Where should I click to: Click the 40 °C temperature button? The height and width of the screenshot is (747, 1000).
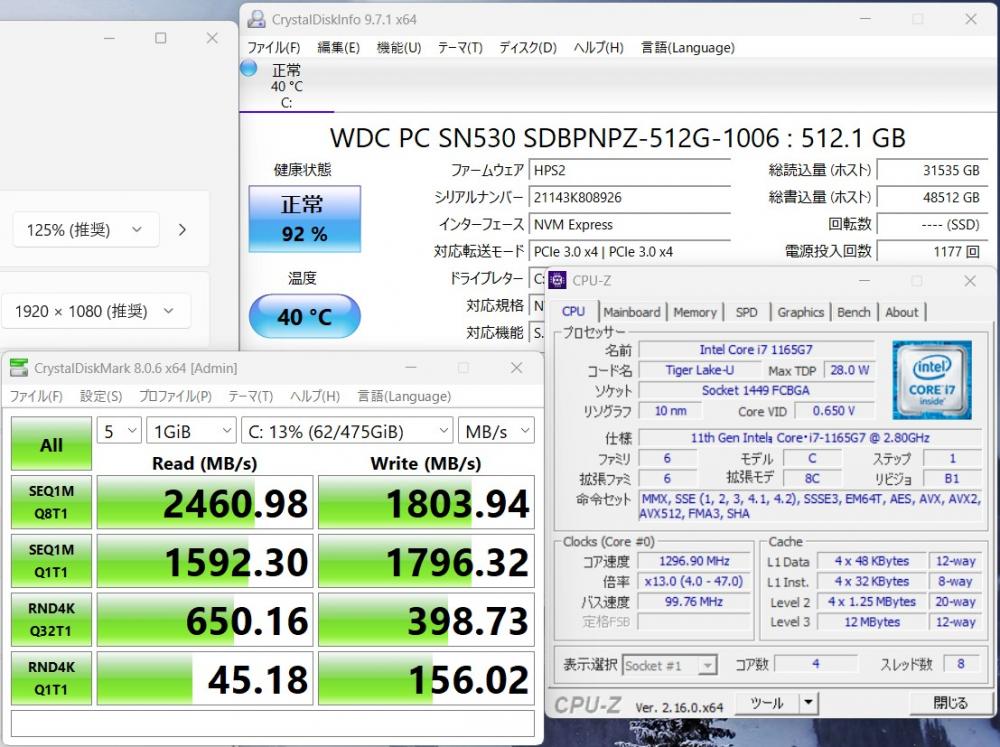click(x=304, y=316)
